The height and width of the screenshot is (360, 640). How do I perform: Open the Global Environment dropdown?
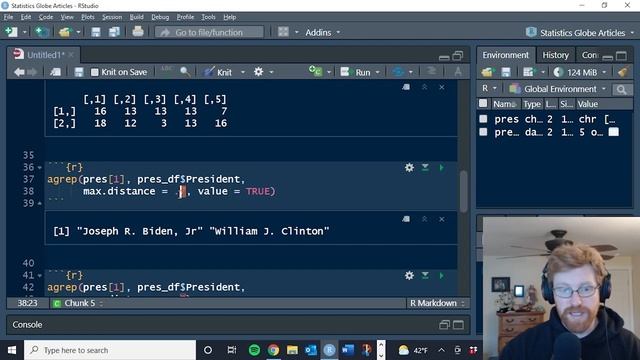tap(558, 89)
